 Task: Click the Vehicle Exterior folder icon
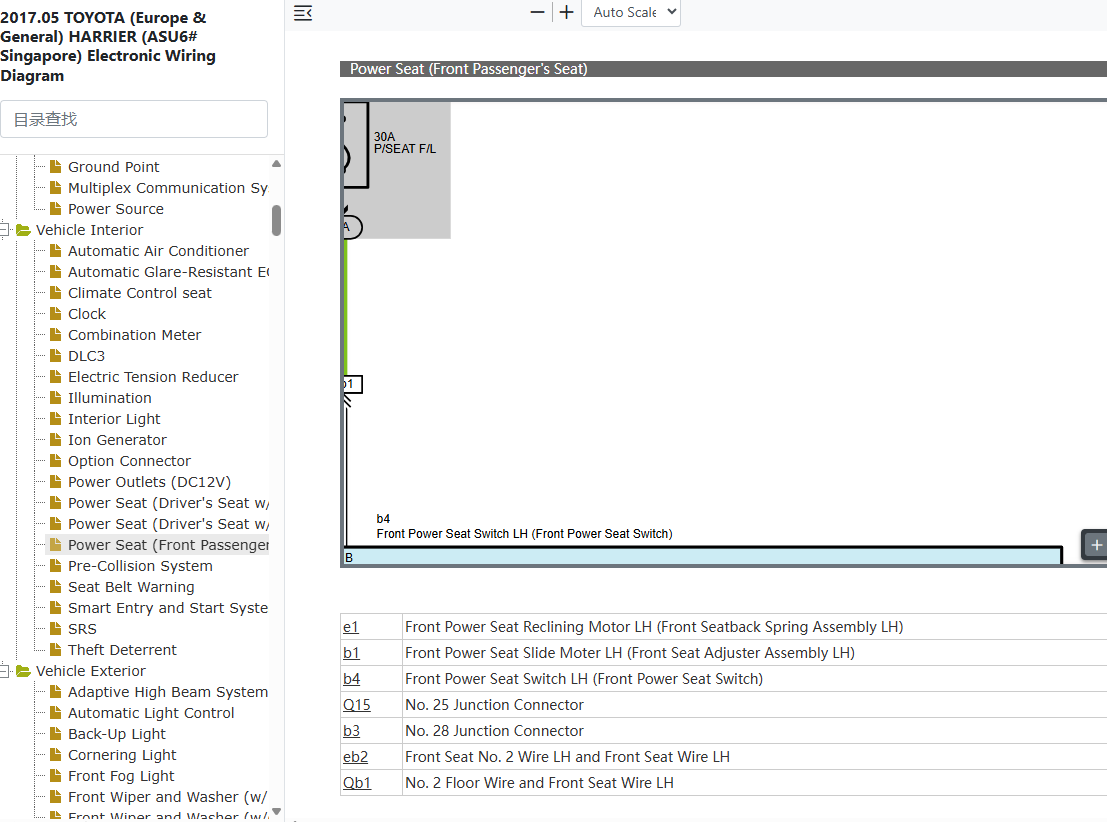click(23, 671)
